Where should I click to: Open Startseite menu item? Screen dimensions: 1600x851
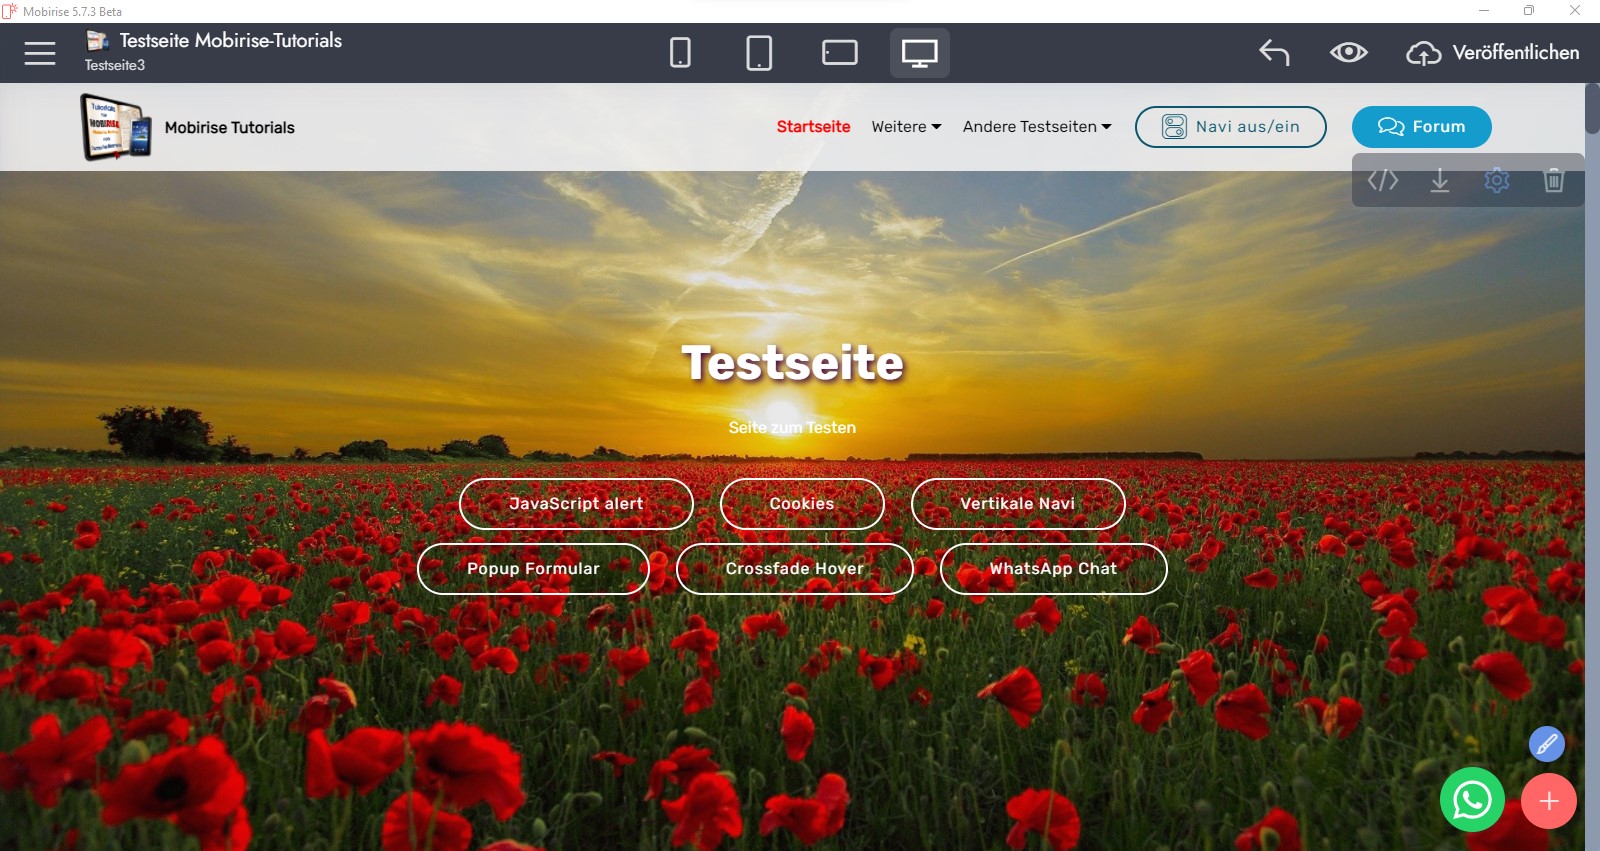point(813,127)
